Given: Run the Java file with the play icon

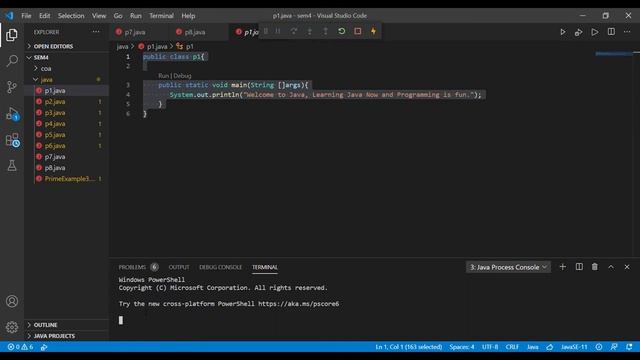Looking at the screenshot, I should [562, 32].
